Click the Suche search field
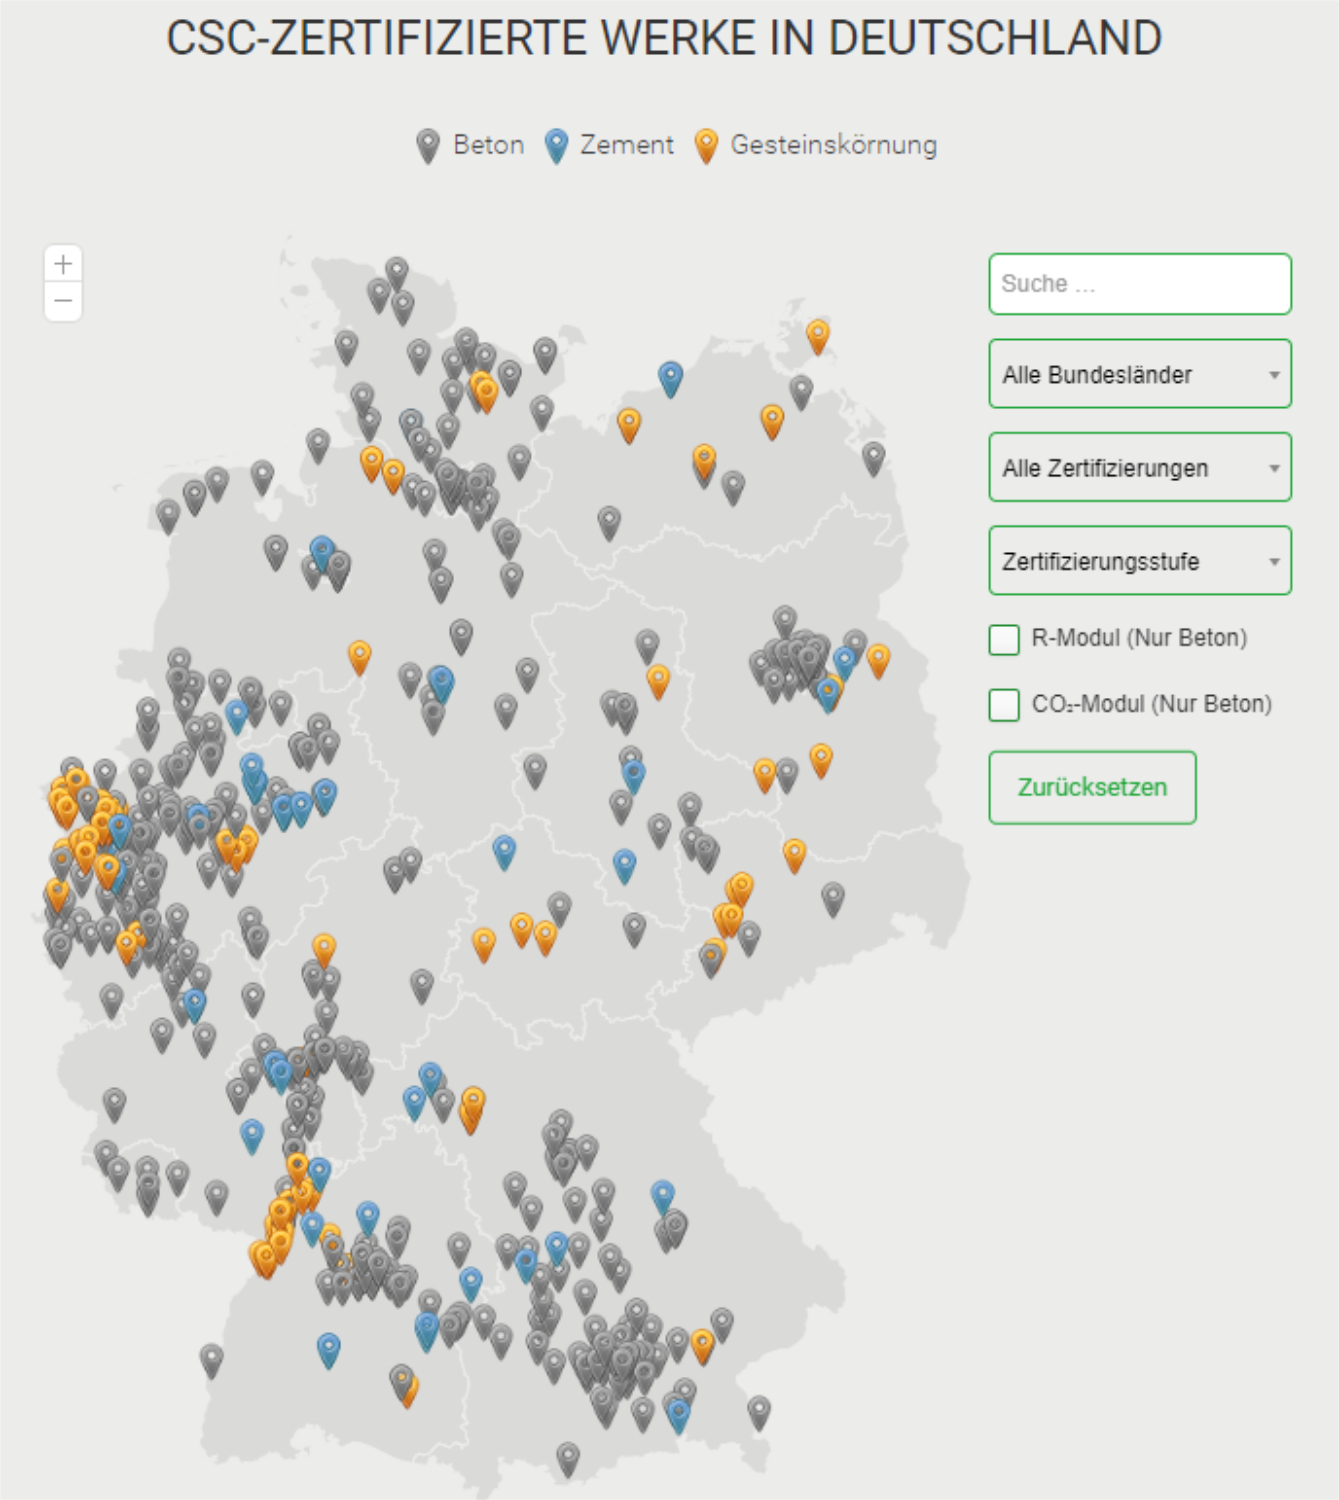Viewport: 1339px width, 1500px height. [x=1138, y=284]
